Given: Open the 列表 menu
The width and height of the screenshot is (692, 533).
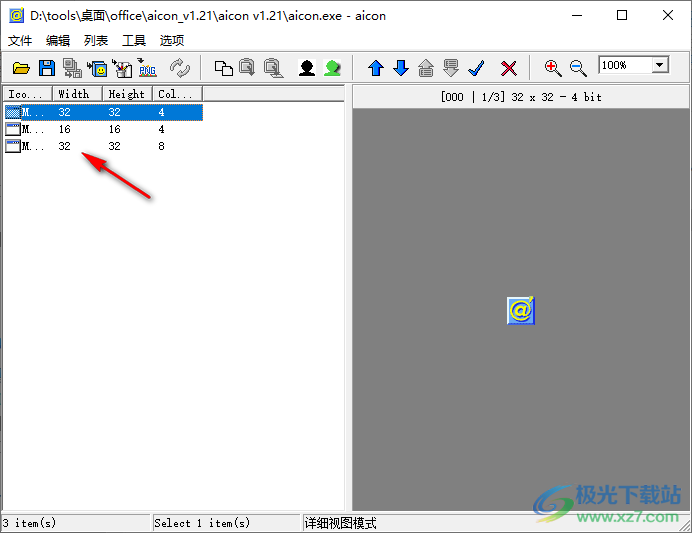Looking at the screenshot, I should [96, 41].
